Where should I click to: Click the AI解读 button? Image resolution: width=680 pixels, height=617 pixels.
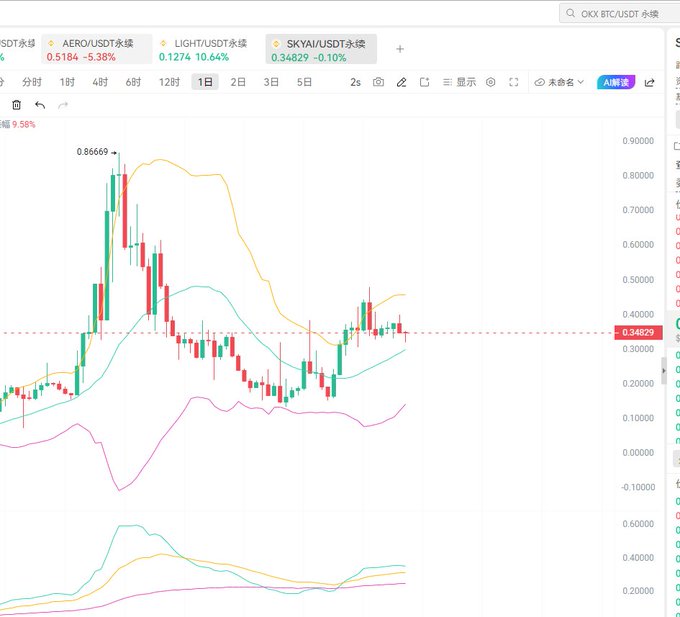click(x=616, y=82)
